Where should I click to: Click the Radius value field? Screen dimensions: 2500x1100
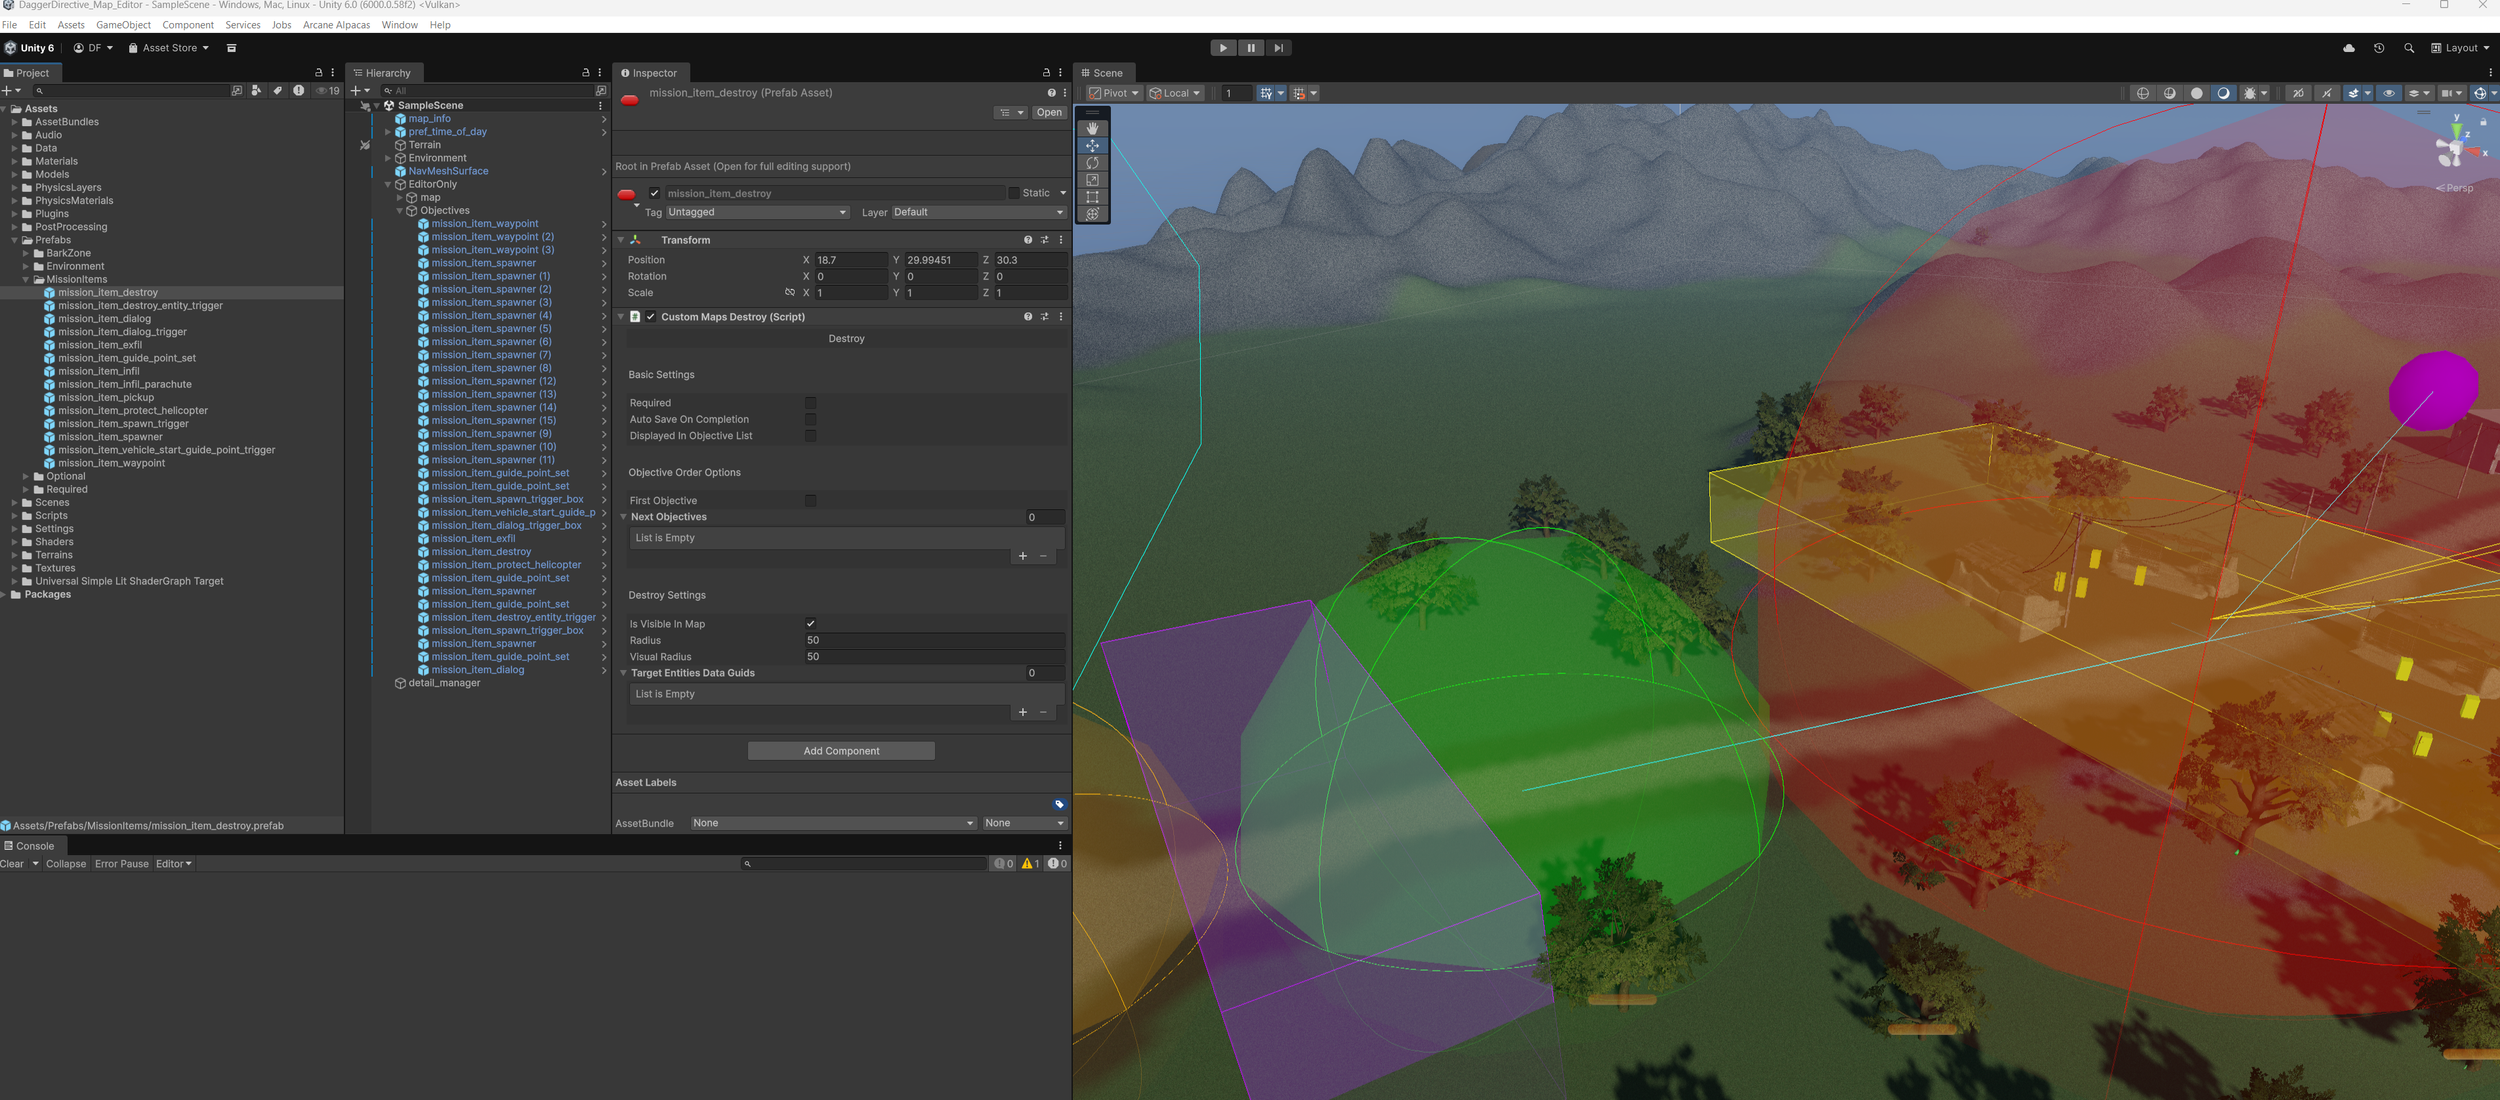click(933, 640)
